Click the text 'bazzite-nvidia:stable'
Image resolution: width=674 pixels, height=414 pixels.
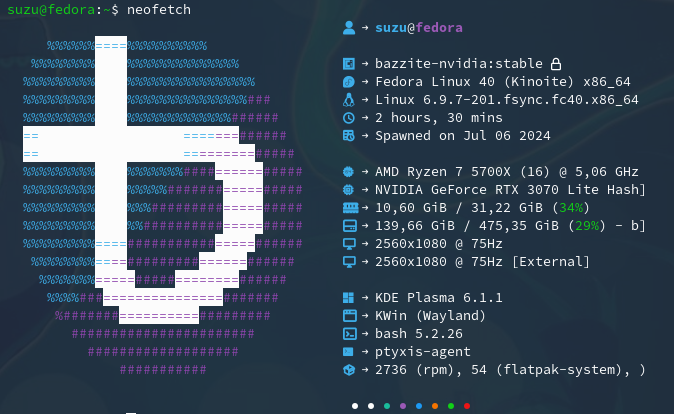coord(459,64)
